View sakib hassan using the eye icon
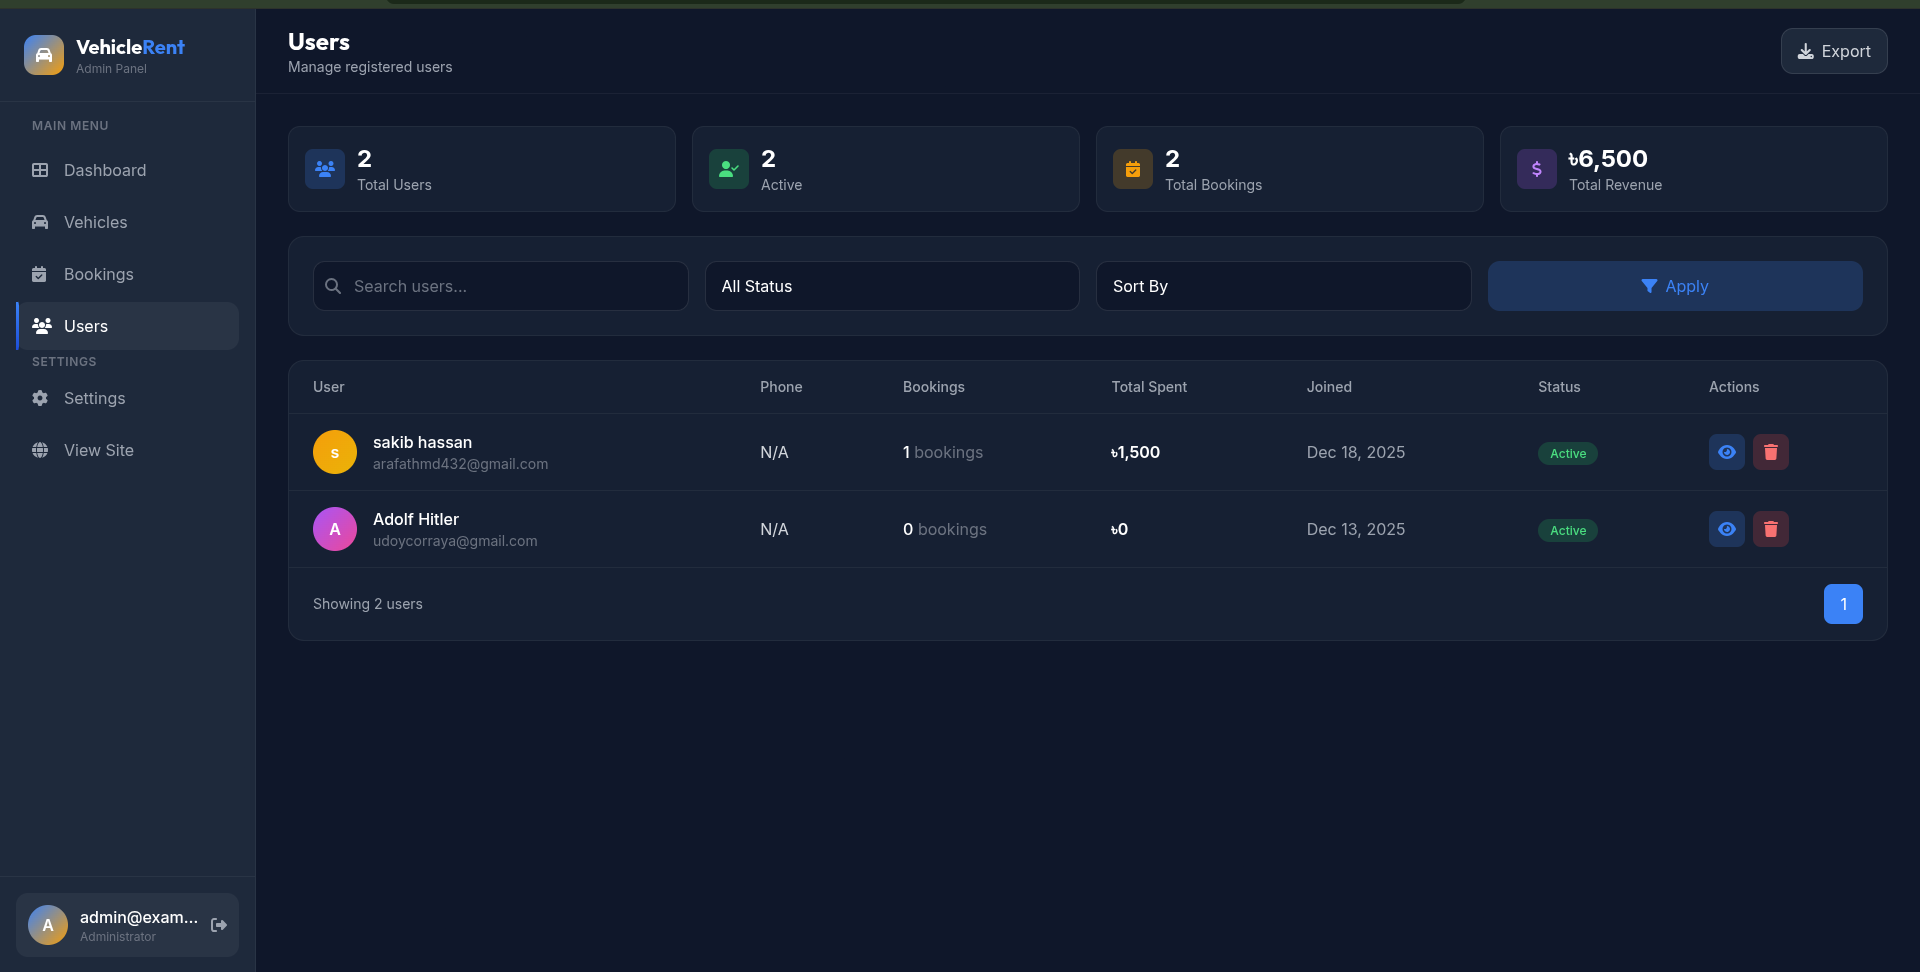The height and width of the screenshot is (972, 1920). pos(1727,452)
